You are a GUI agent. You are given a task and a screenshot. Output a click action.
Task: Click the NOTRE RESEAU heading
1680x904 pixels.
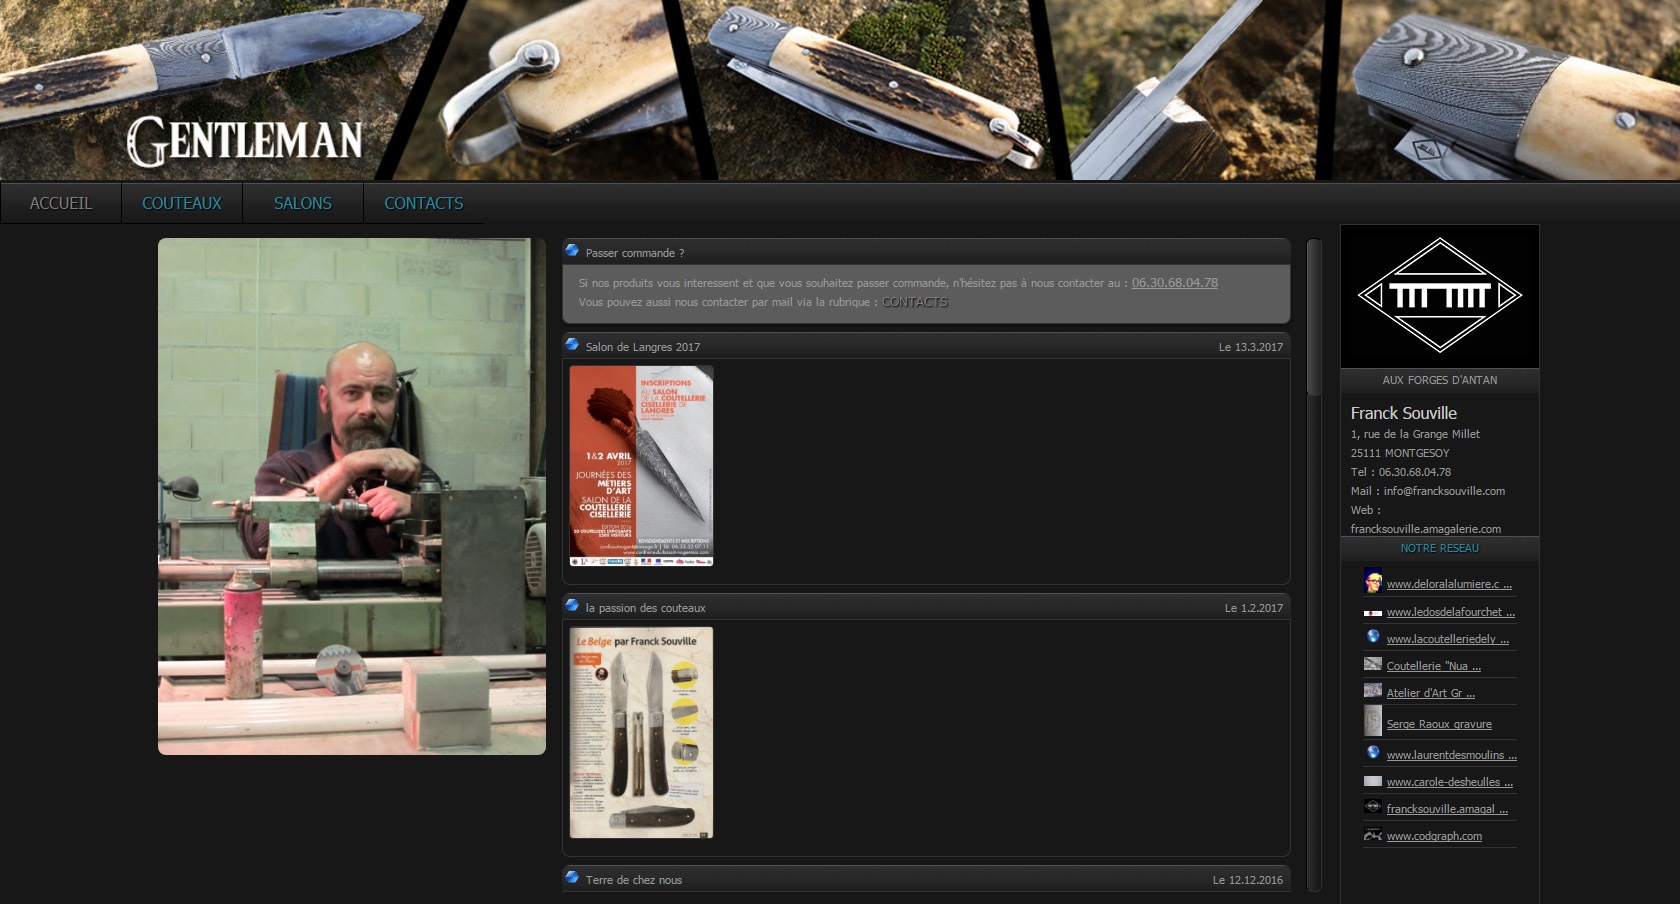1439,548
